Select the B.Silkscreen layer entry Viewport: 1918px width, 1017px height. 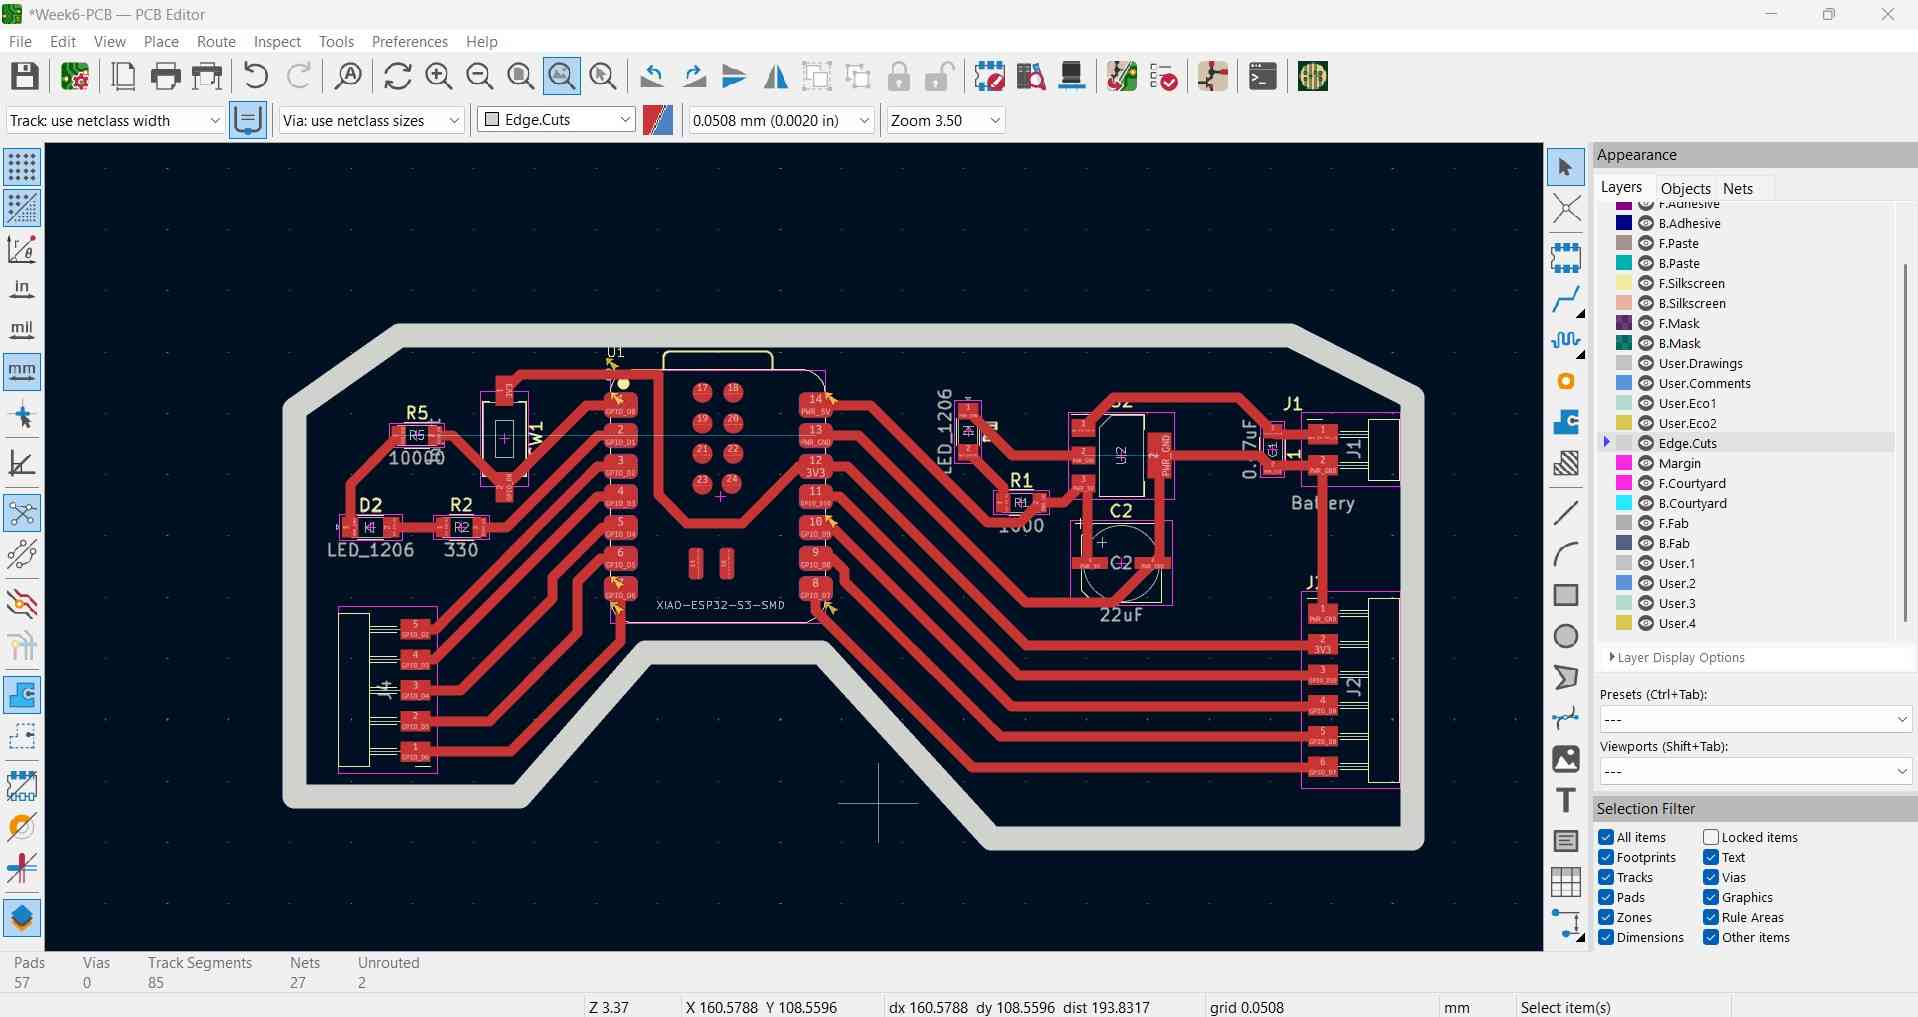1693,303
